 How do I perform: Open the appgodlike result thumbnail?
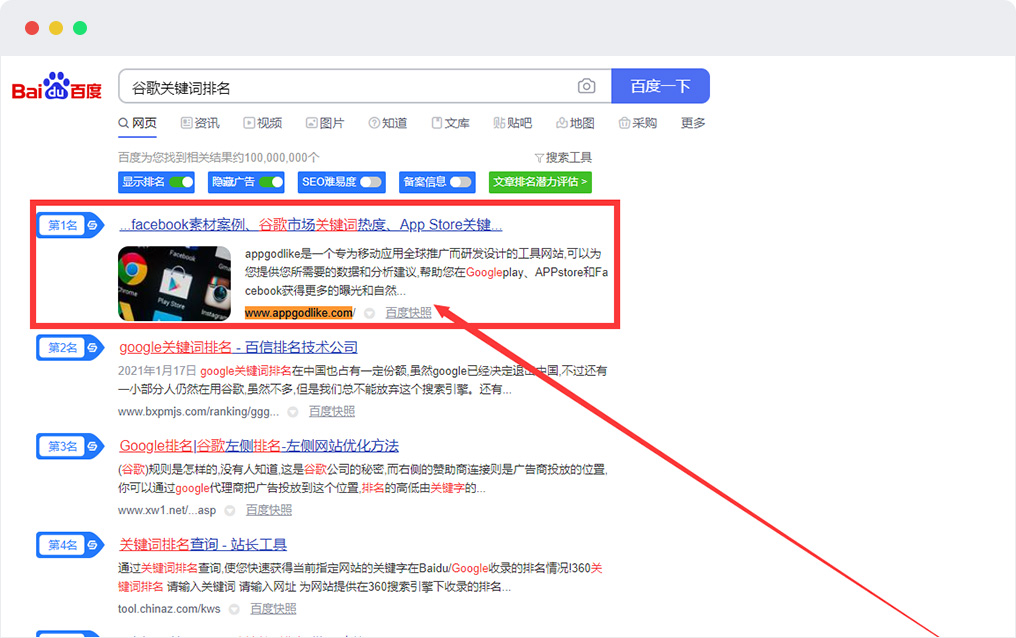(x=174, y=283)
